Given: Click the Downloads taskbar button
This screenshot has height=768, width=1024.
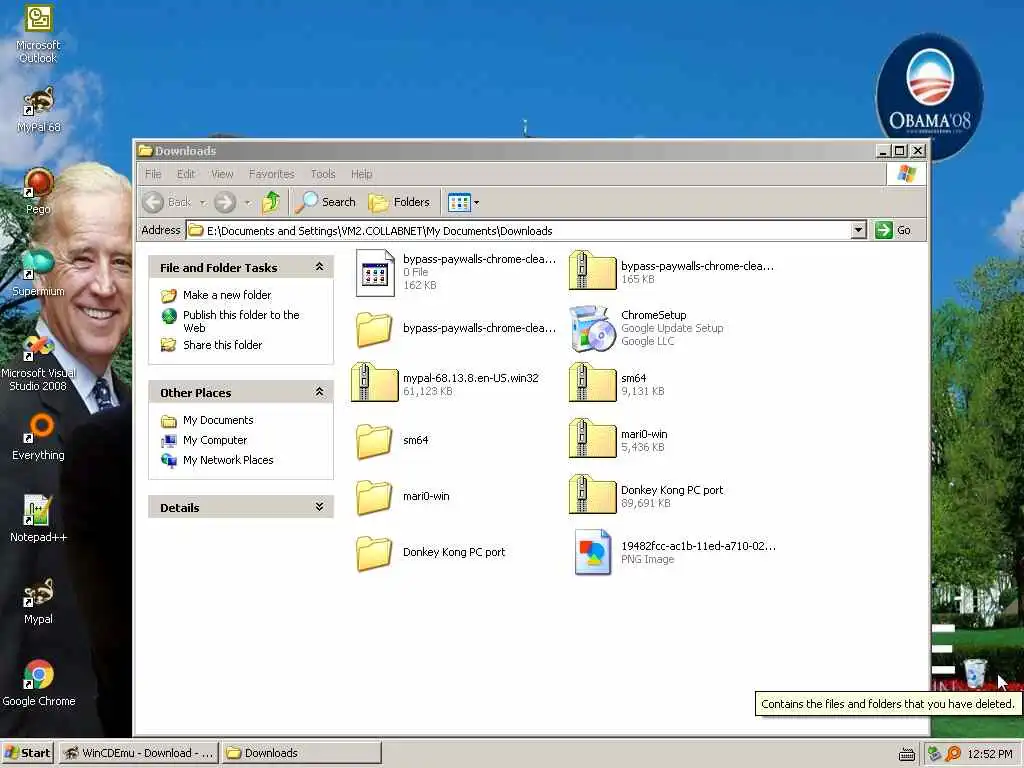Looking at the screenshot, I should pyautogui.click(x=301, y=753).
